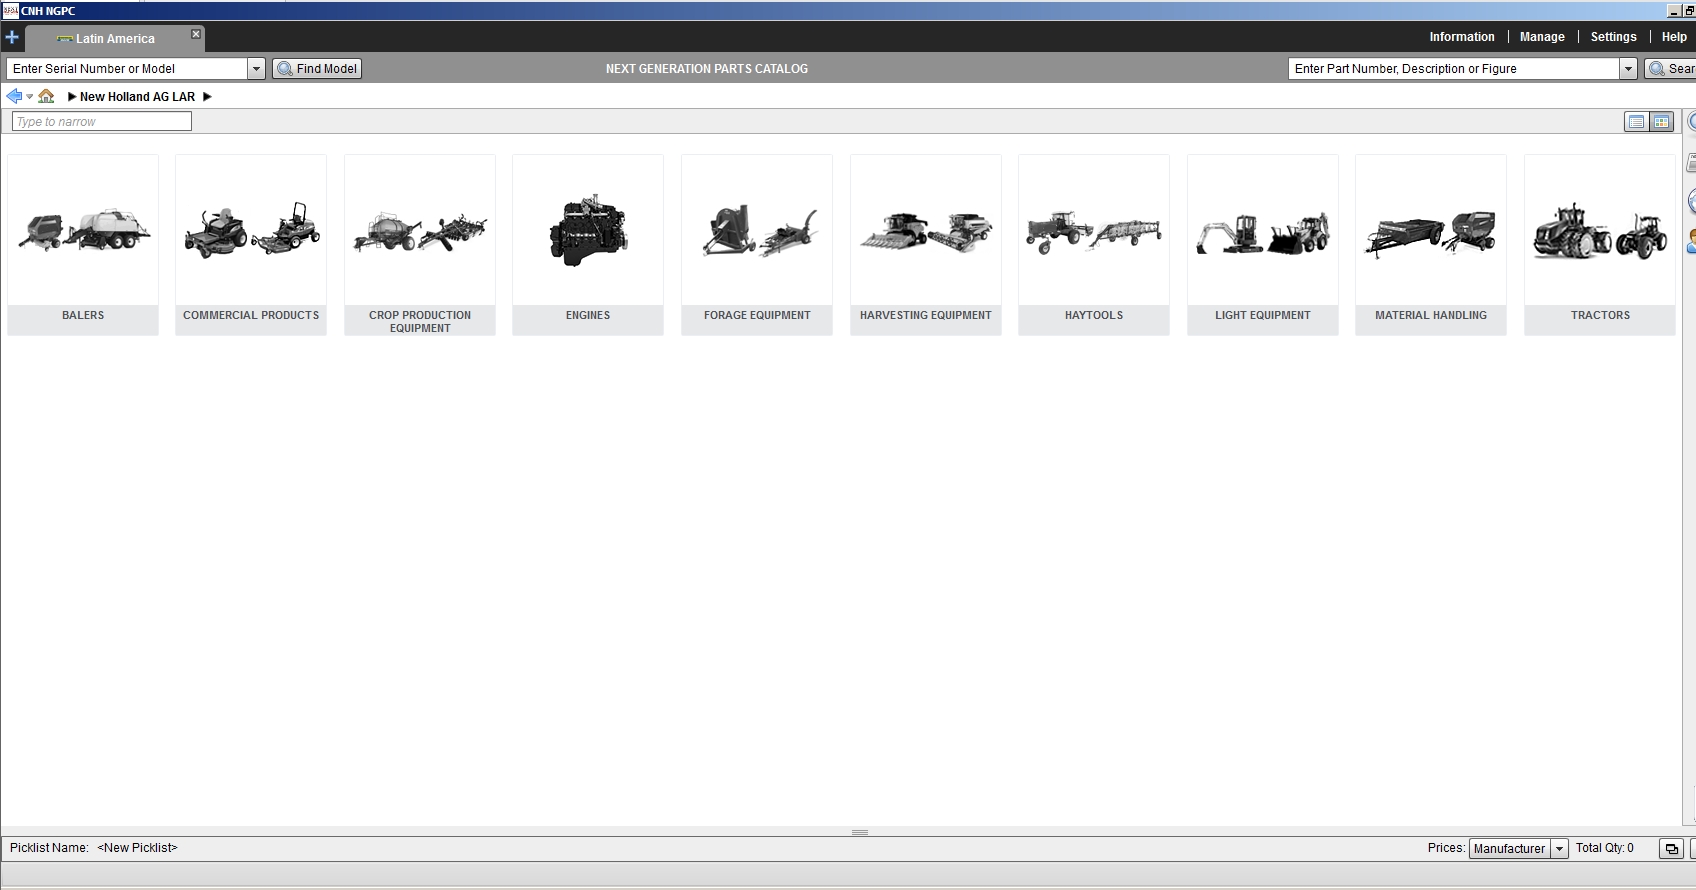Viewport: 1696px width, 890px height.
Task: Open the Forage Equipment thumbnail
Action: tap(757, 230)
